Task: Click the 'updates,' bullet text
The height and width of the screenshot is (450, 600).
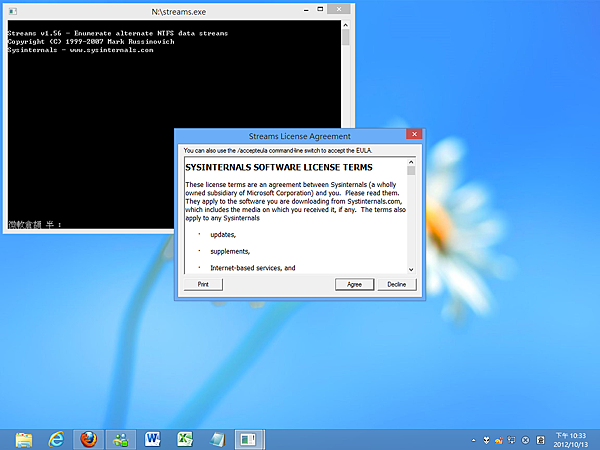Action: point(223,235)
